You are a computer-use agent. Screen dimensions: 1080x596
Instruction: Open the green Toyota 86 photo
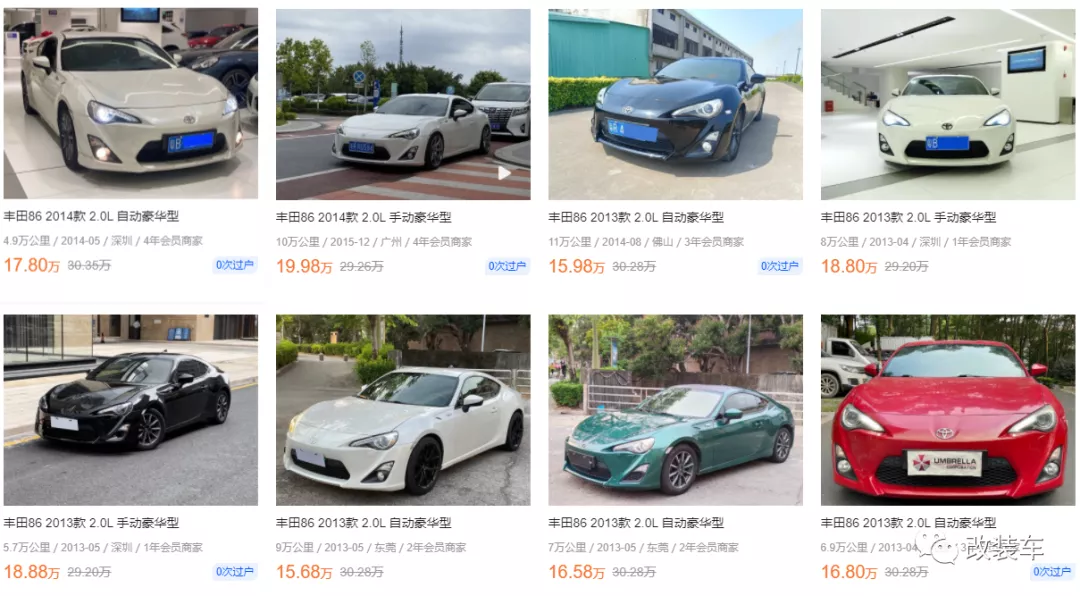pyautogui.click(x=676, y=410)
